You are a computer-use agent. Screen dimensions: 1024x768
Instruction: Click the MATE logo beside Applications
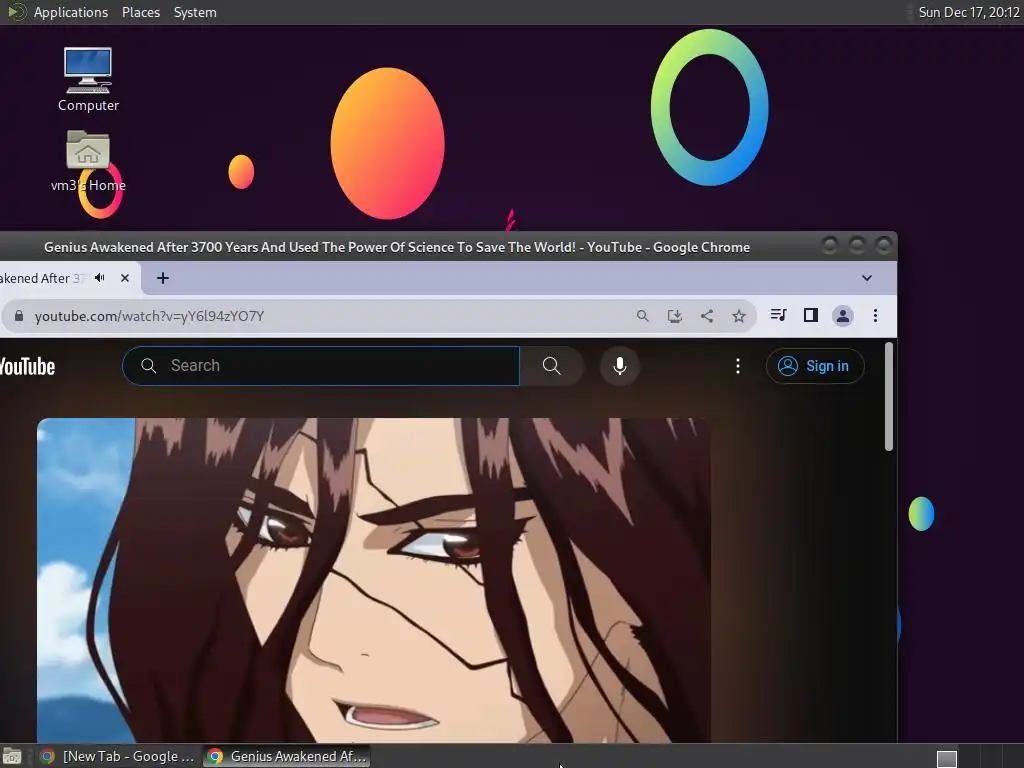[16, 12]
